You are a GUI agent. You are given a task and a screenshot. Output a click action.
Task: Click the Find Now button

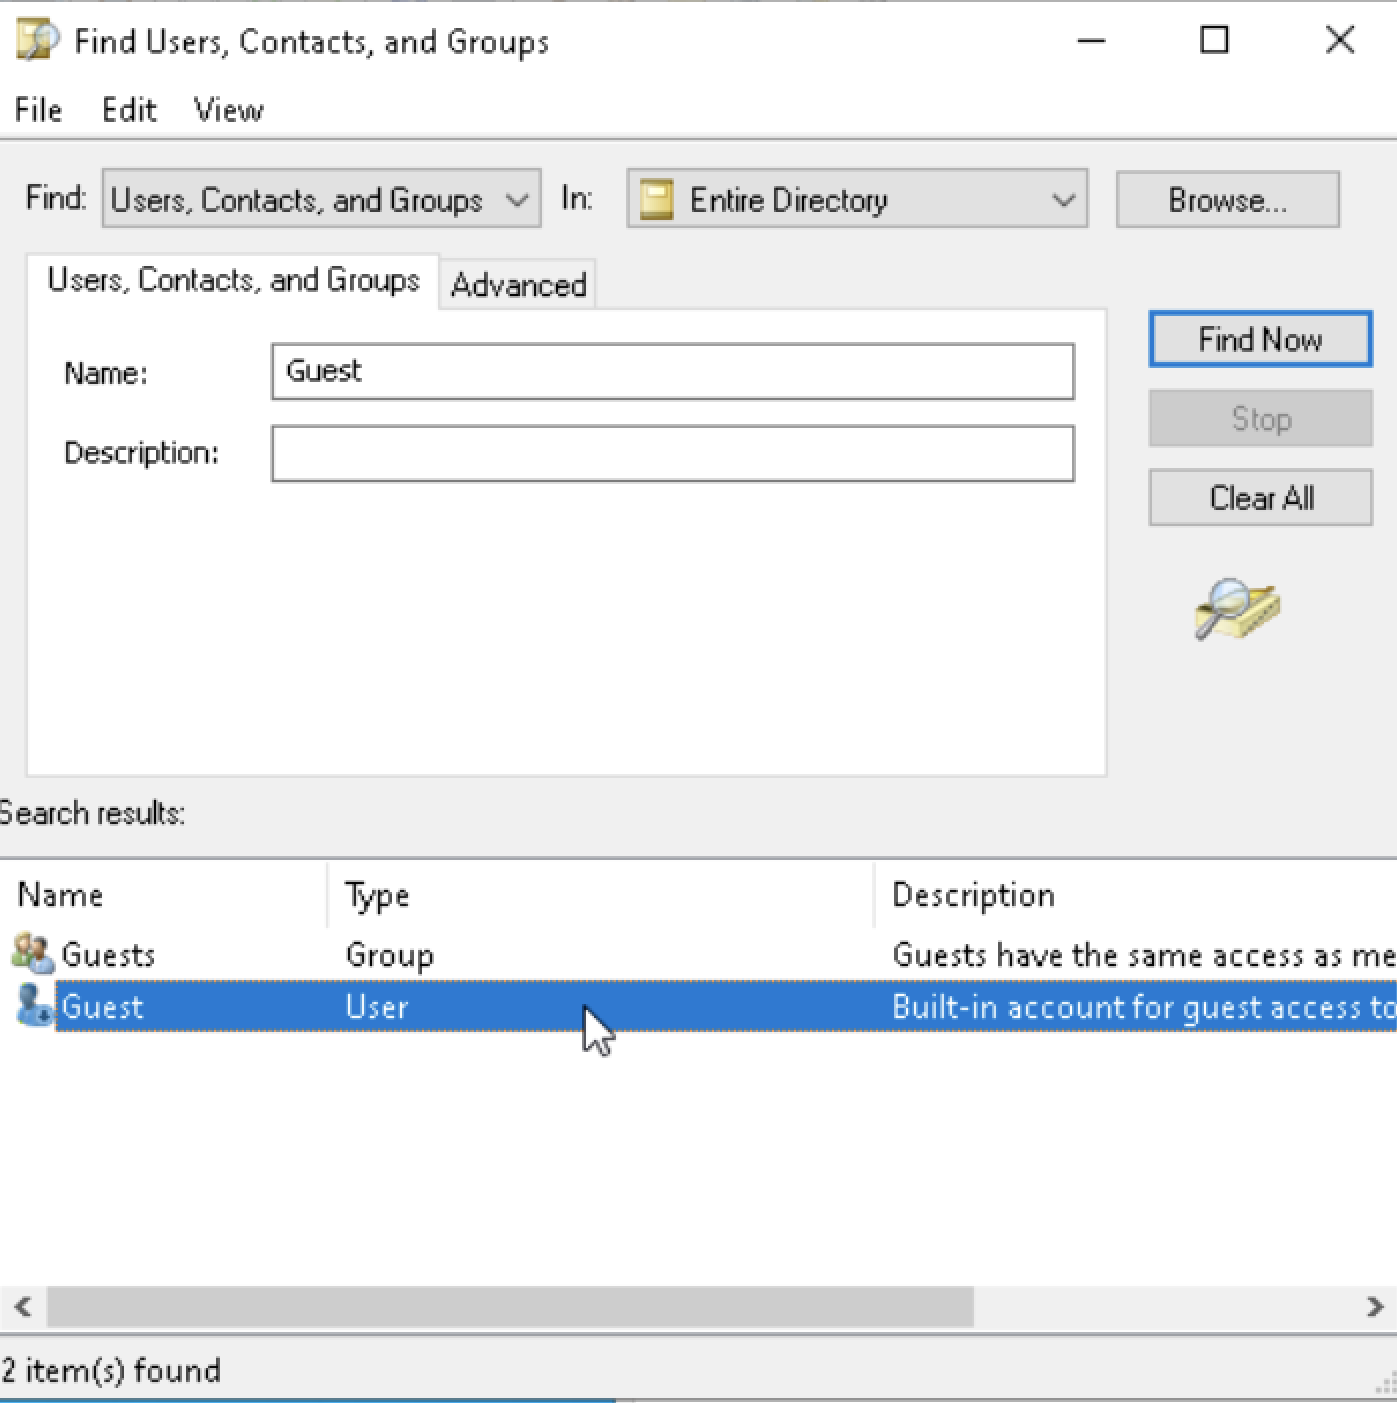pos(1260,340)
